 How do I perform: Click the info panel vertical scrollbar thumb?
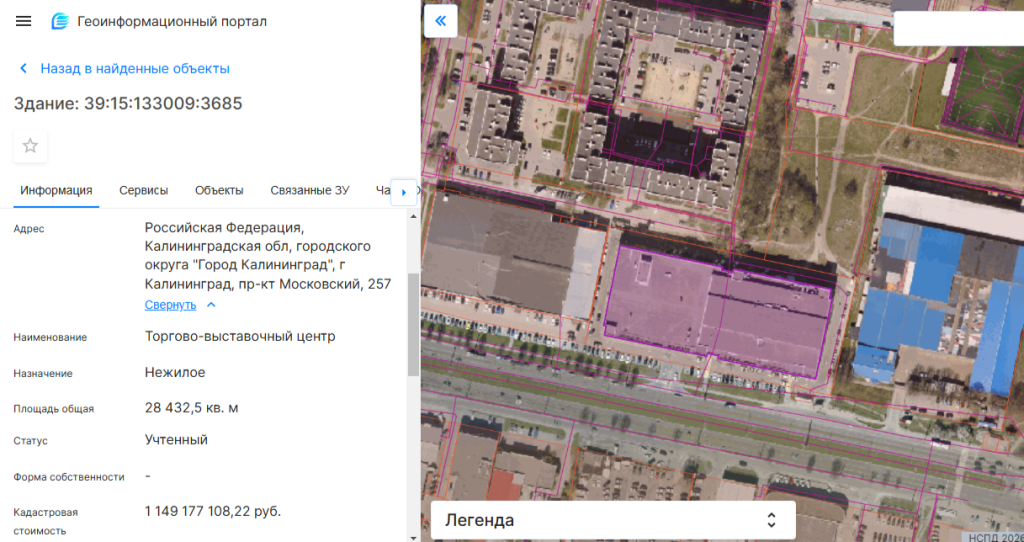[413, 324]
